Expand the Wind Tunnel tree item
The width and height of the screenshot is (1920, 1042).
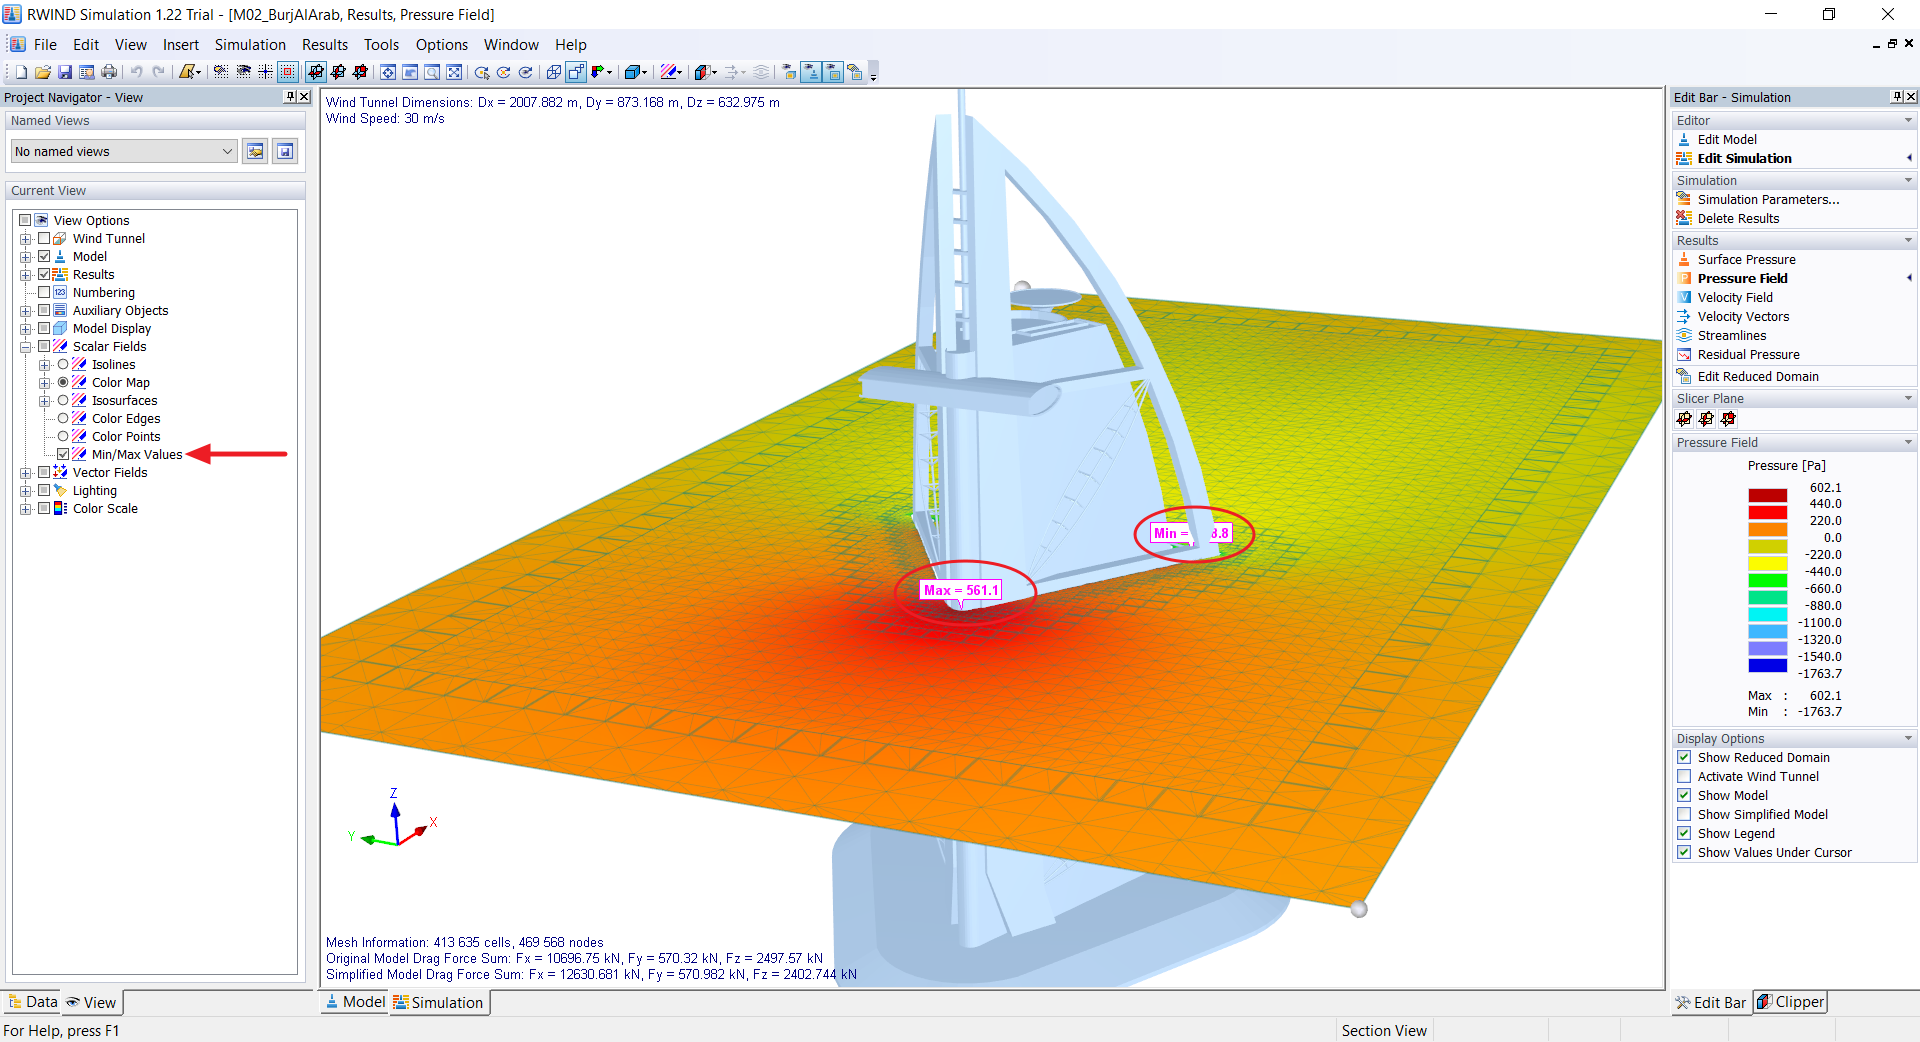point(25,238)
